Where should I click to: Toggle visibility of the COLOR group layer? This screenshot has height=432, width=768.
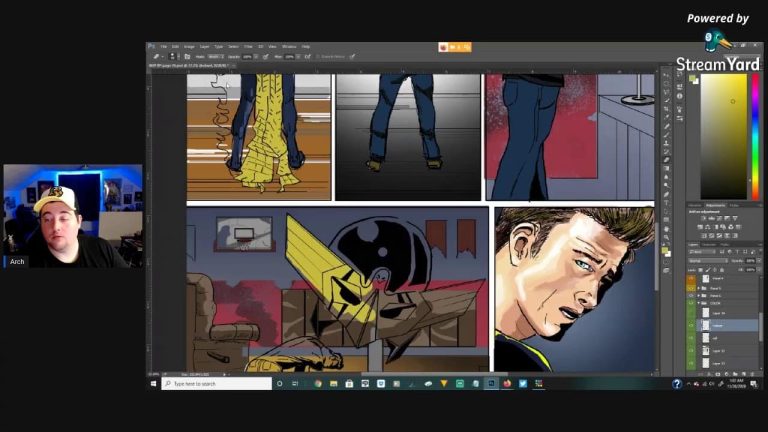[x=691, y=303]
